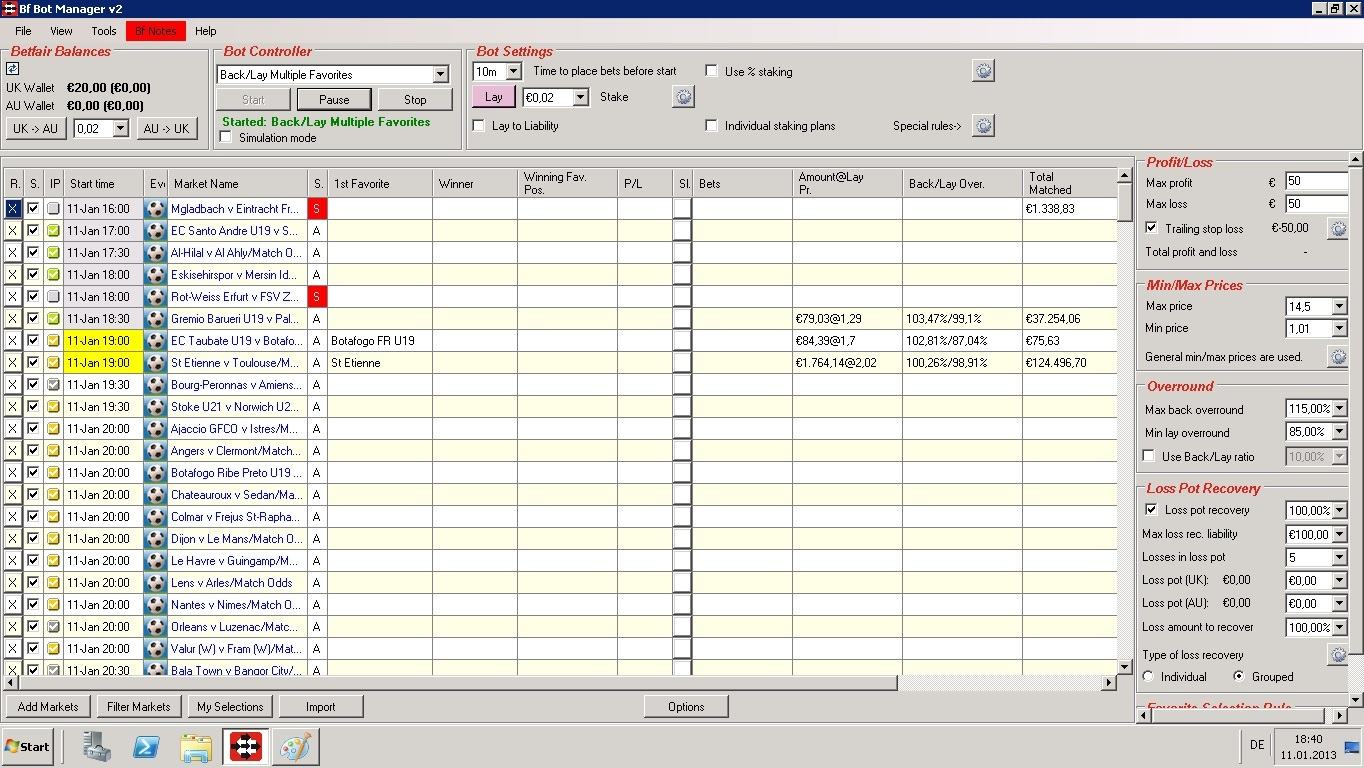
Task: Open the €0,02 stake dropdown
Action: point(581,98)
